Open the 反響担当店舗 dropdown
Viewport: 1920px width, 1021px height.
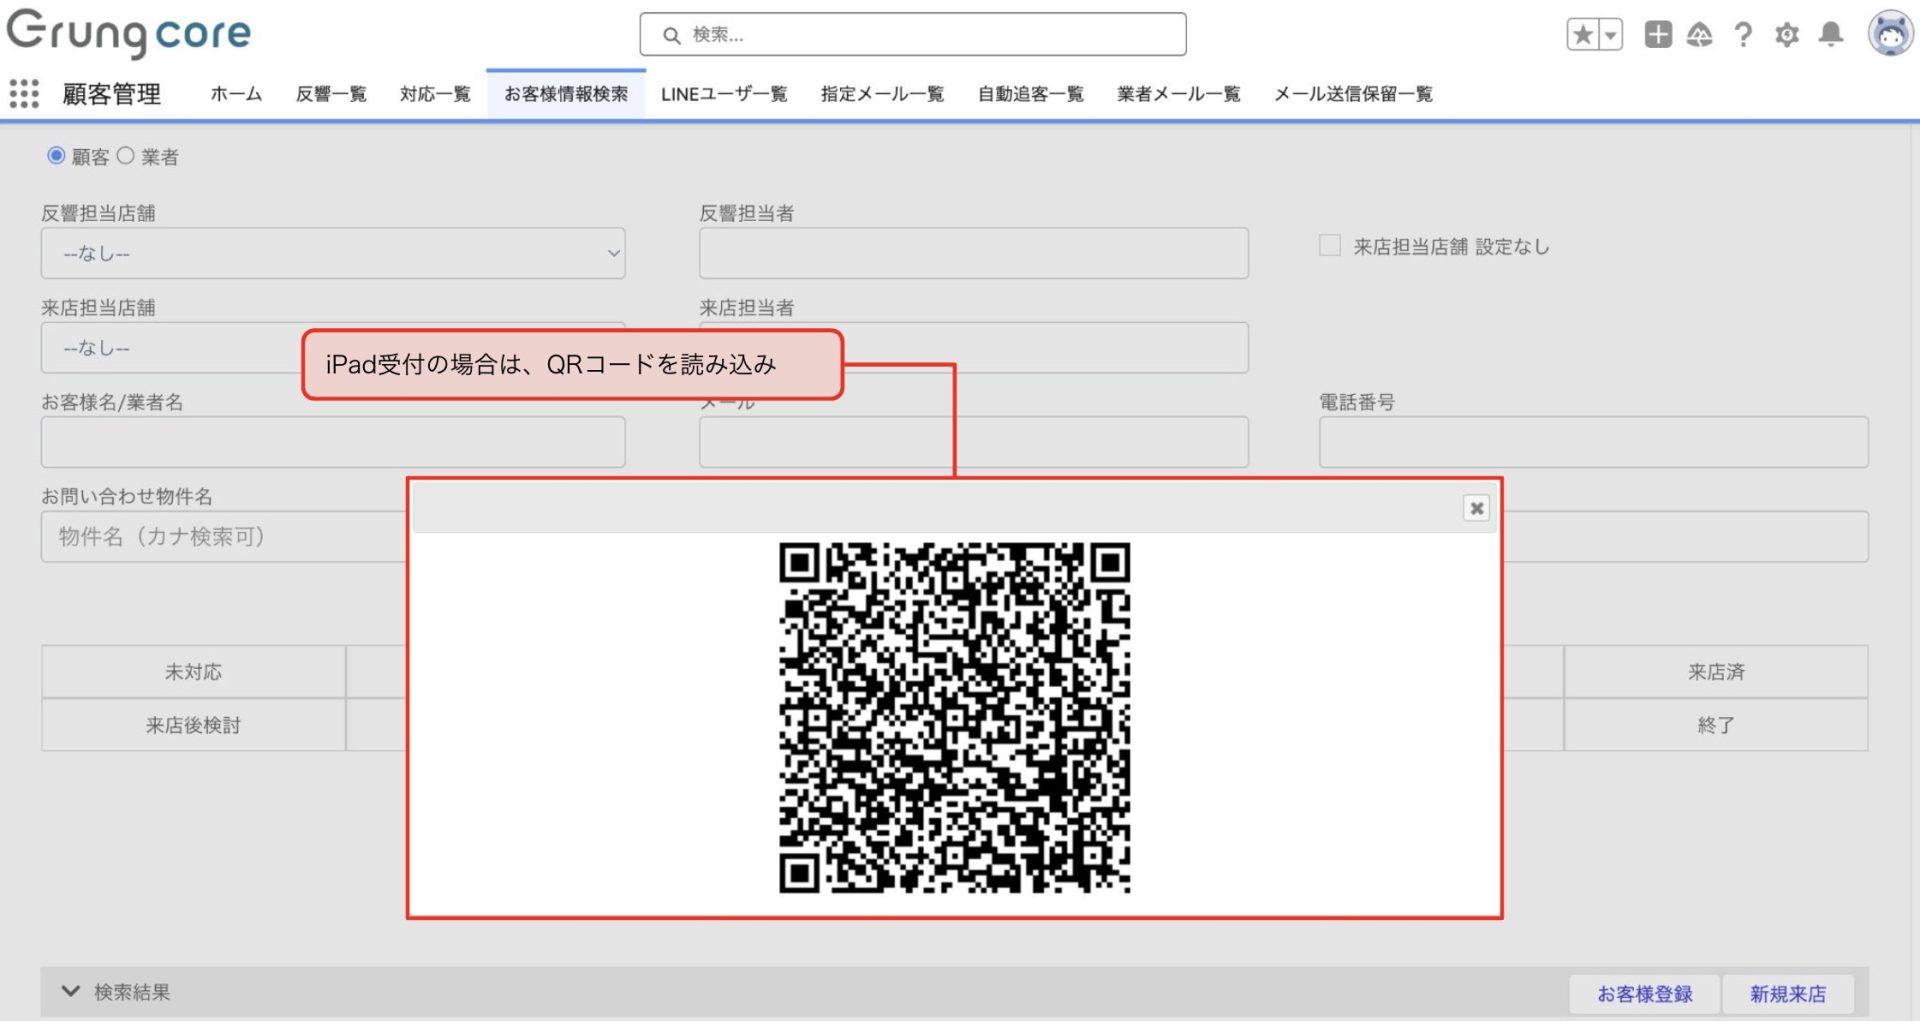click(x=333, y=254)
